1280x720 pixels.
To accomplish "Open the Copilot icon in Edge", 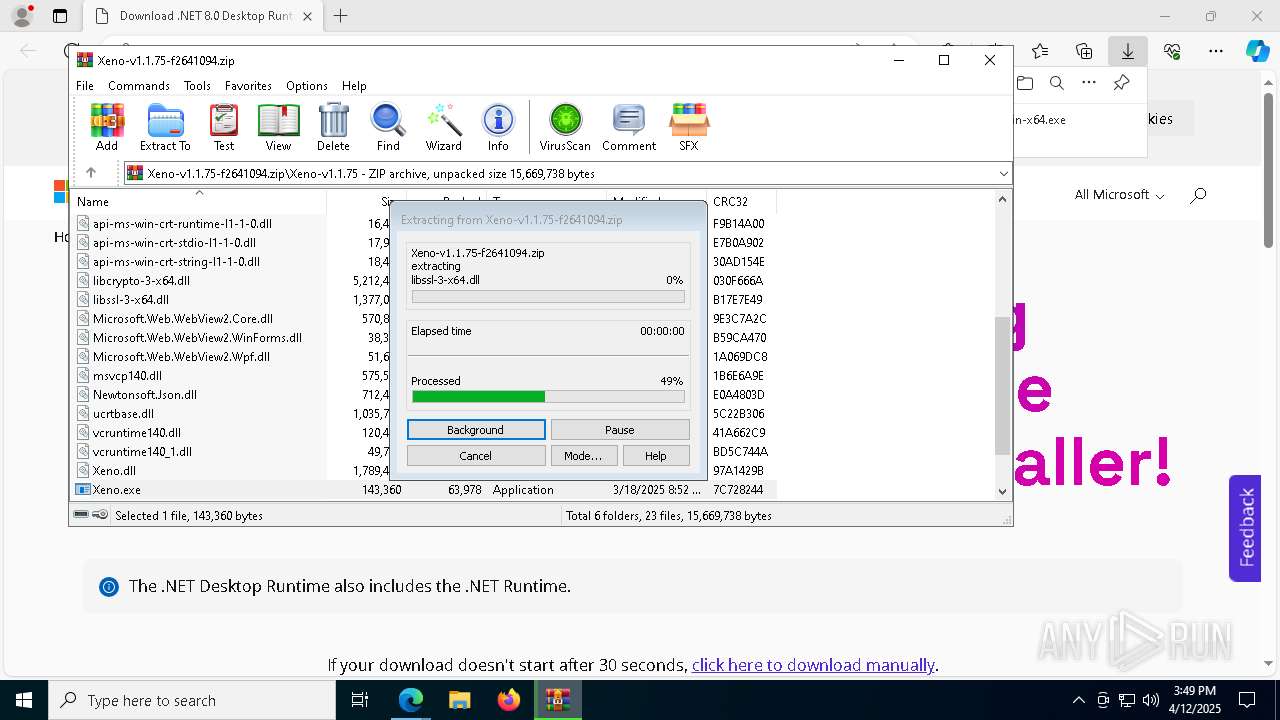I will coord(1257,51).
